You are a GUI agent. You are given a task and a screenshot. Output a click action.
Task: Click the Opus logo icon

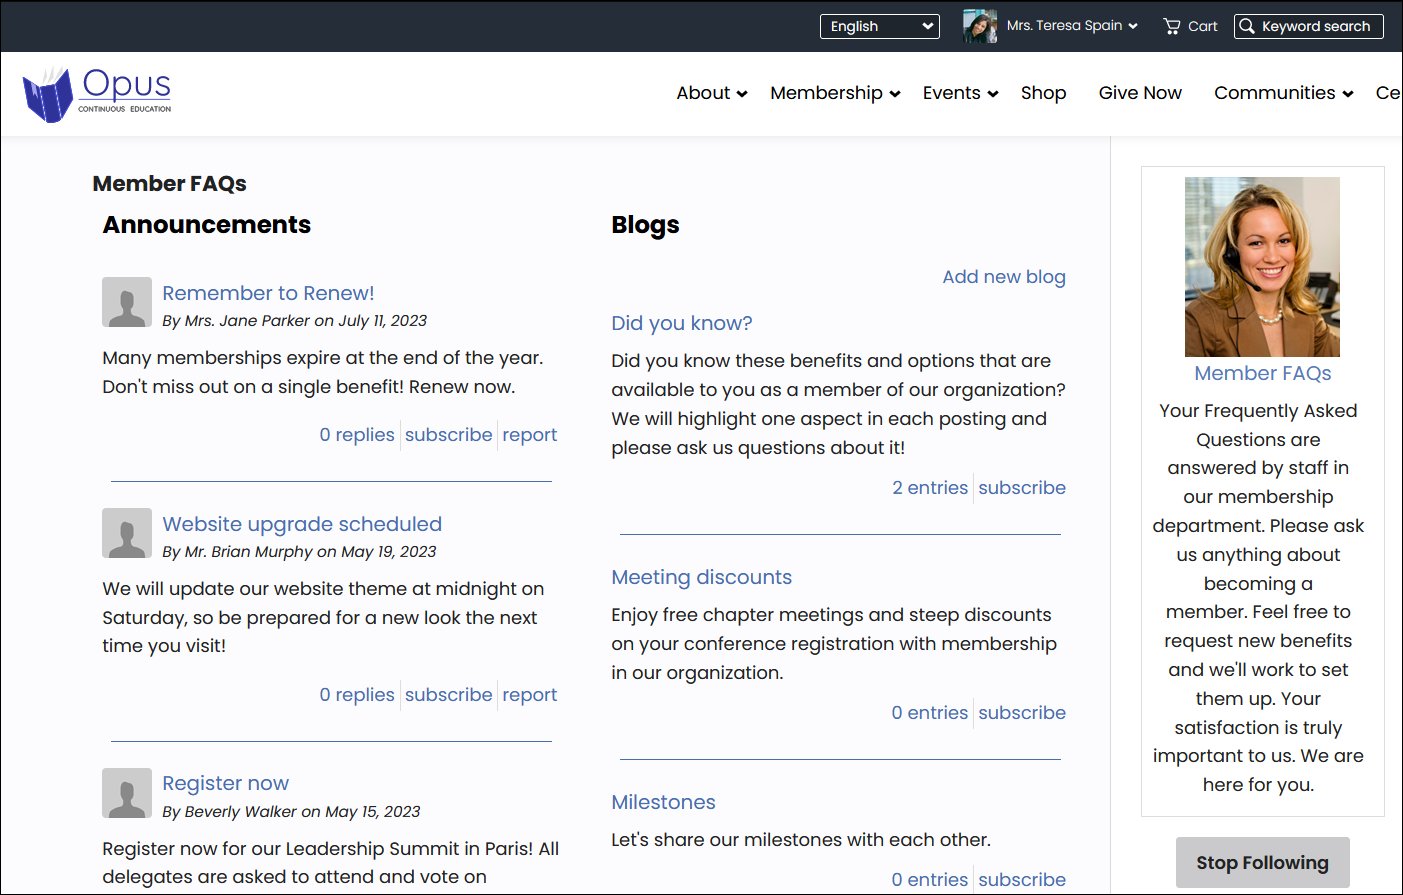(x=48, y=95)
